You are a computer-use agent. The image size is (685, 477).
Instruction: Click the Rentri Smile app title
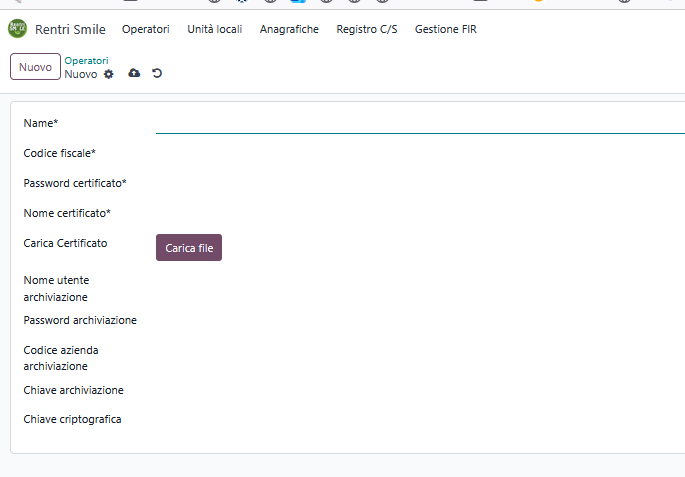[x=70, y=29]
